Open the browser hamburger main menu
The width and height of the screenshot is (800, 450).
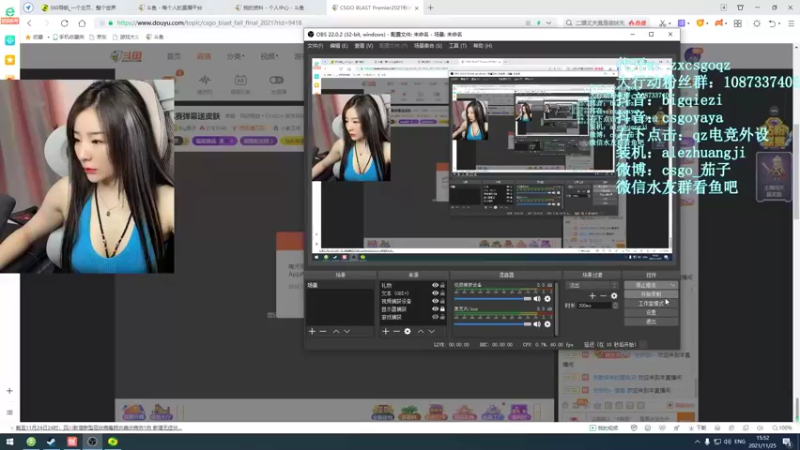(x=791, y=23)
